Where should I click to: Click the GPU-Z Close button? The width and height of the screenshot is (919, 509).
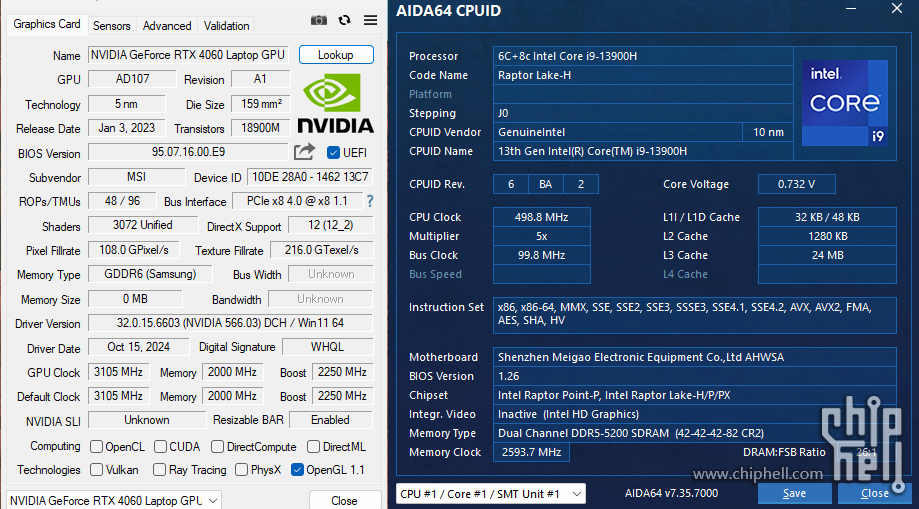click(344, 500)
